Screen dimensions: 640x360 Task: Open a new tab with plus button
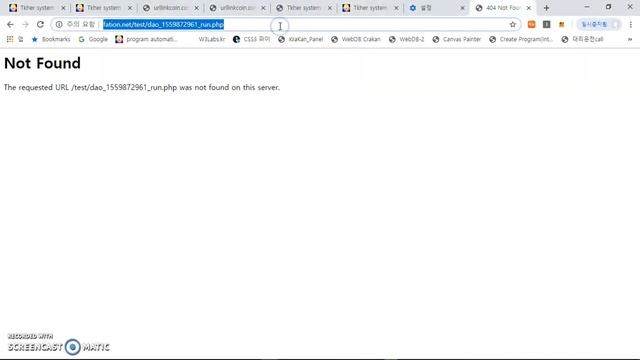547,8
